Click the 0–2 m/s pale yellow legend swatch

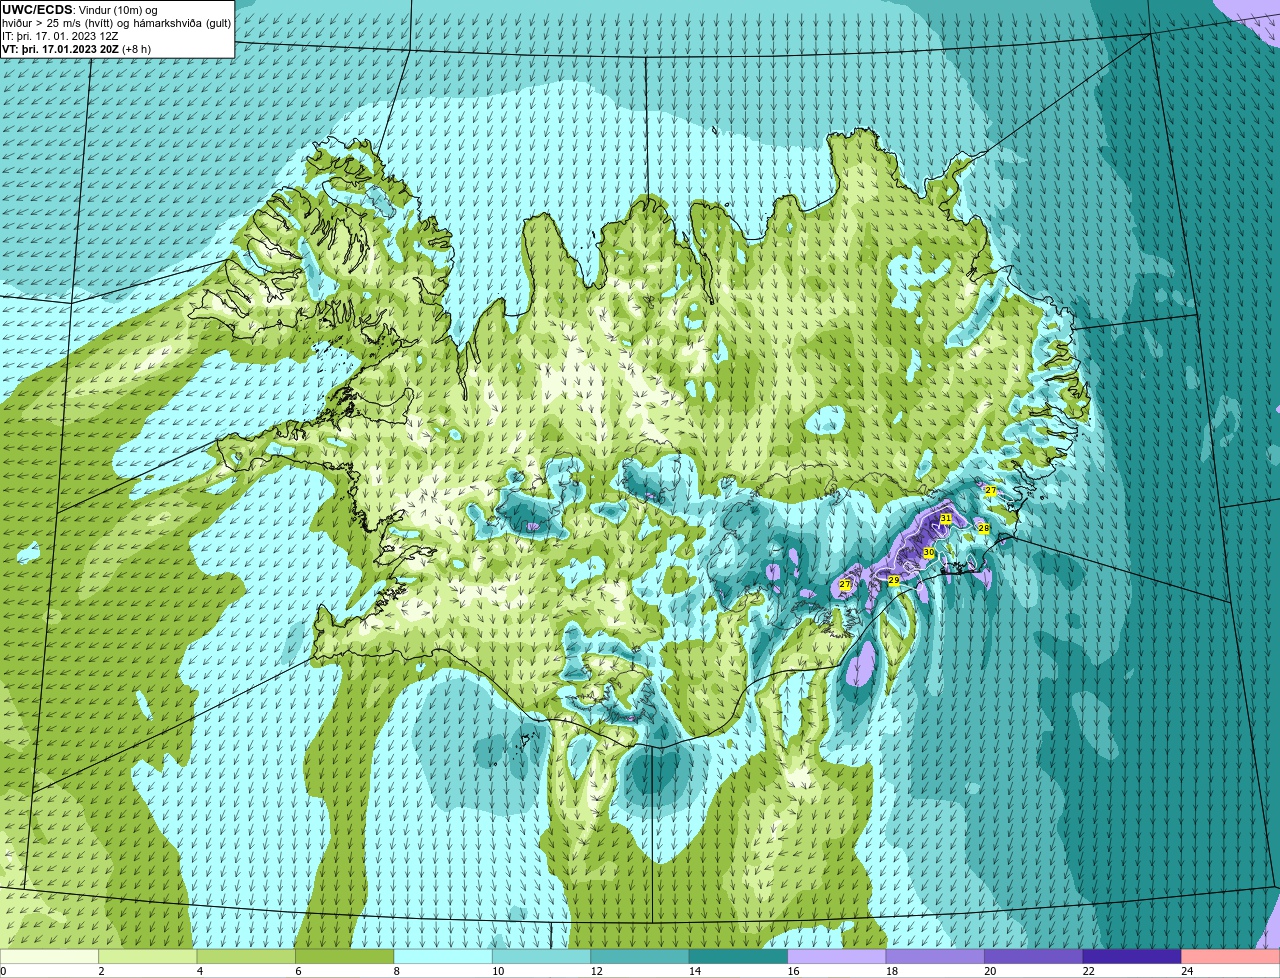[x=49, y=956]
